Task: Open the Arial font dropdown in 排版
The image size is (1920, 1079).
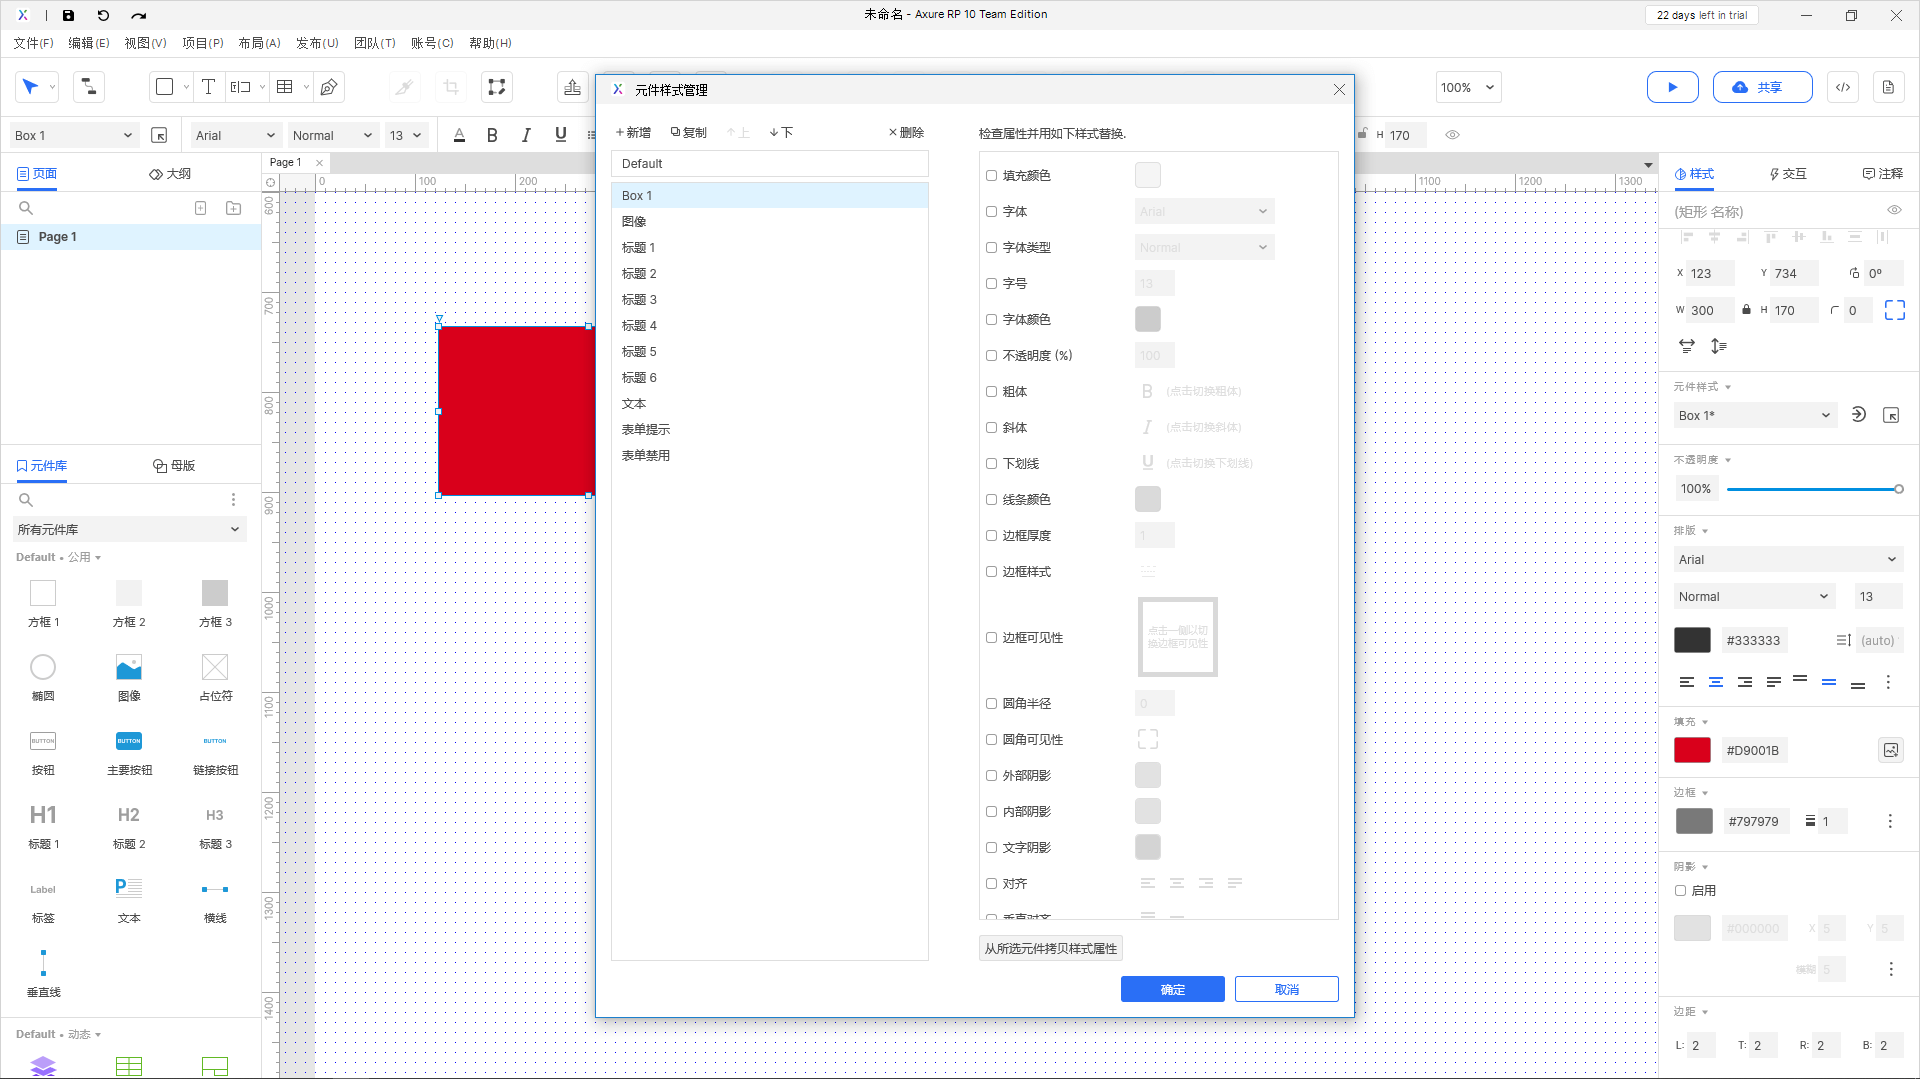Action: (1788, 559)
